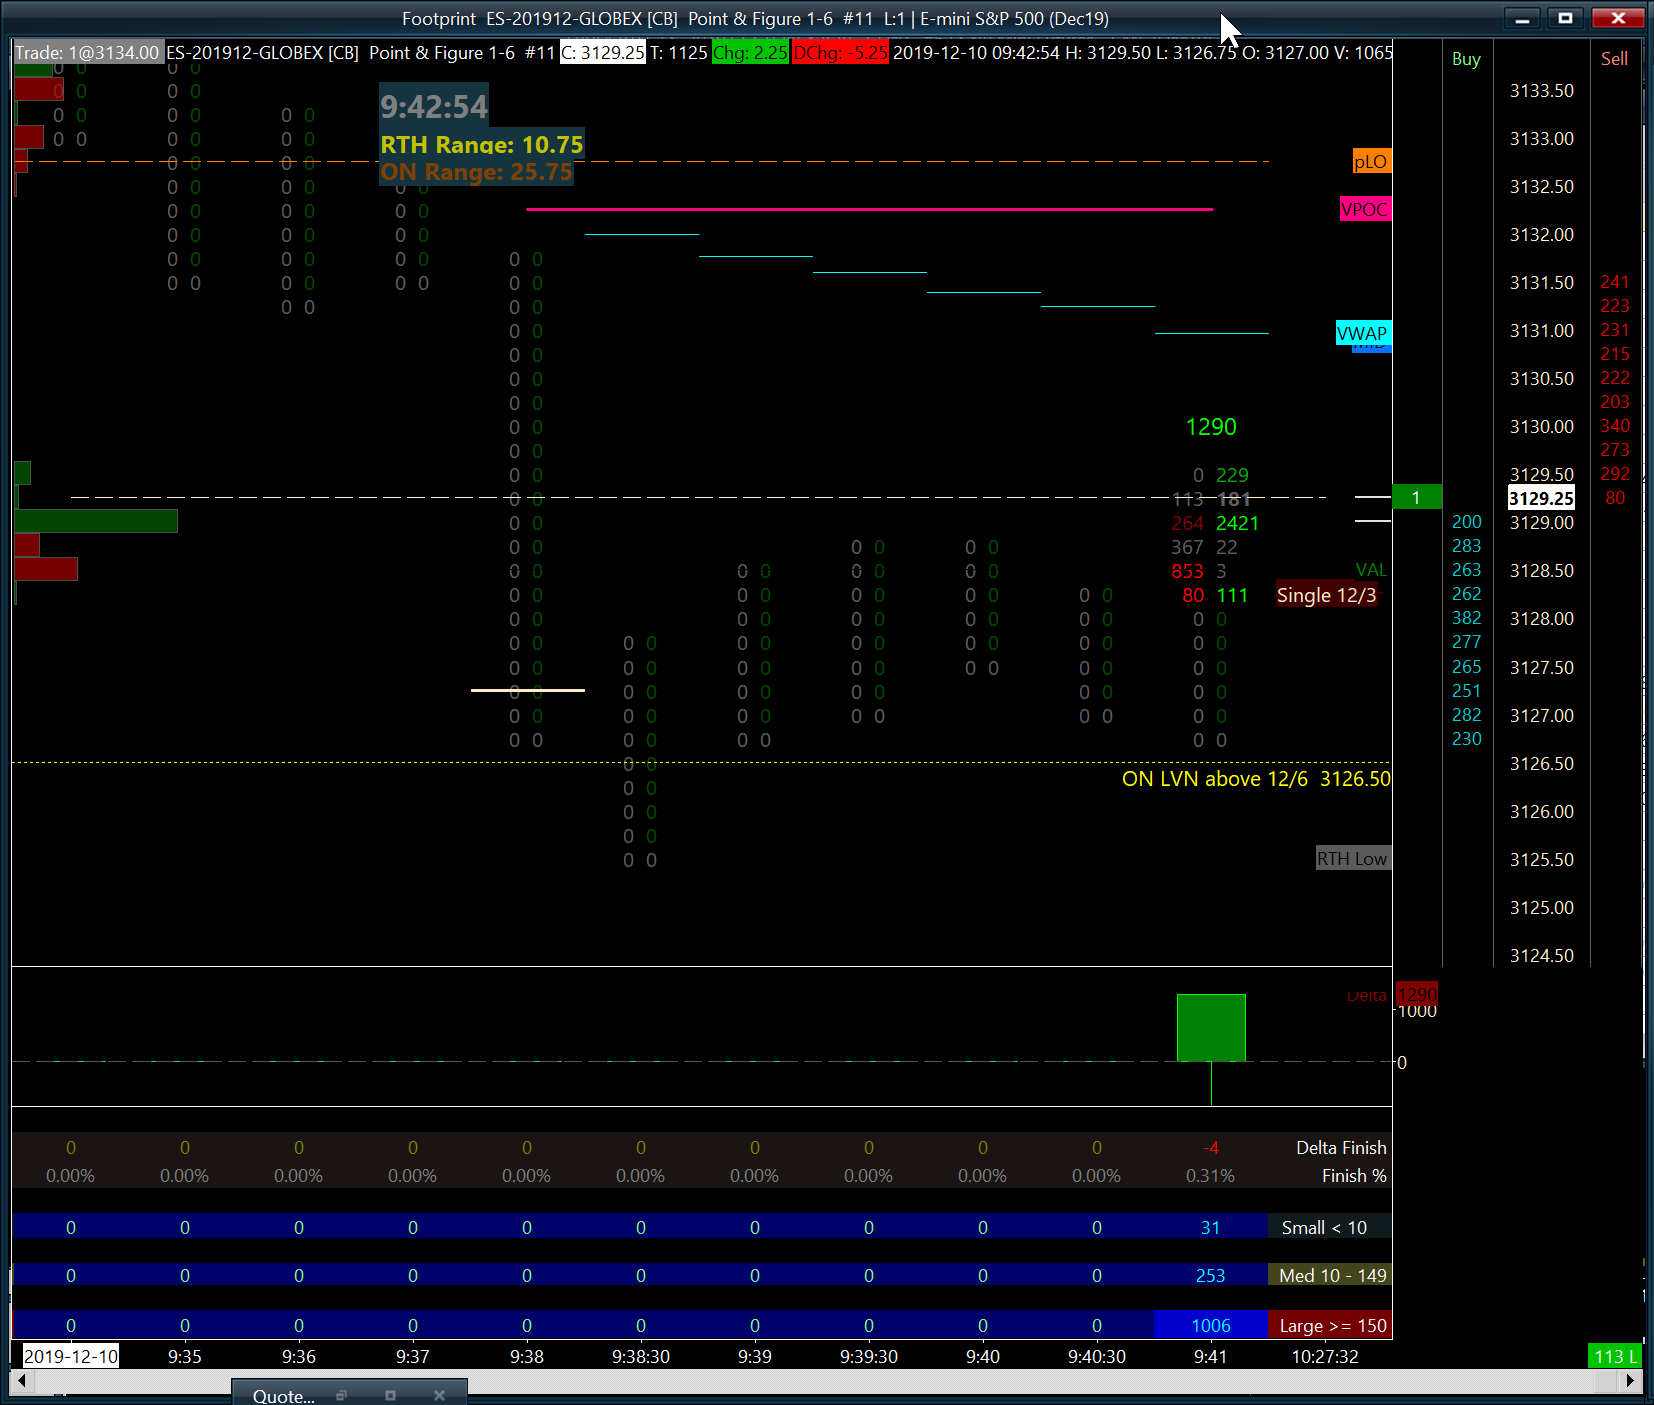Select the pink VPOC price marker
1654x1405 pixels.
(x=1365, y=209)
